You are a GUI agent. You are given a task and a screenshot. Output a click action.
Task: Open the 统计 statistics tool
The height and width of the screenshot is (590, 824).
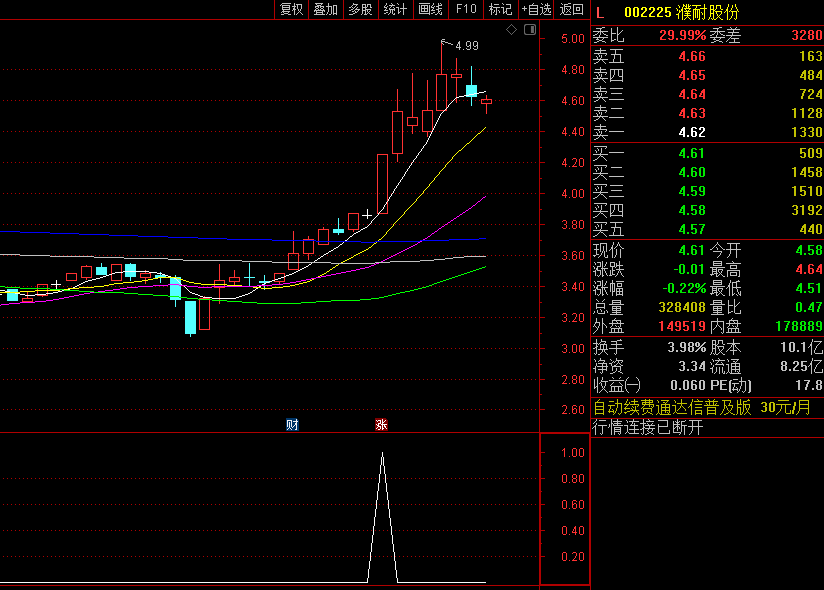point(395,9)
